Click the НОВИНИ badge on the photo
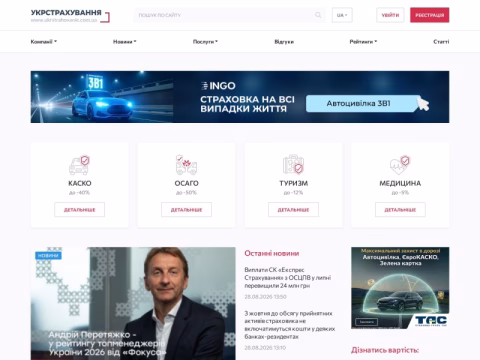The height and width of the screenshot is (360, 480). [x=48, y=256]
